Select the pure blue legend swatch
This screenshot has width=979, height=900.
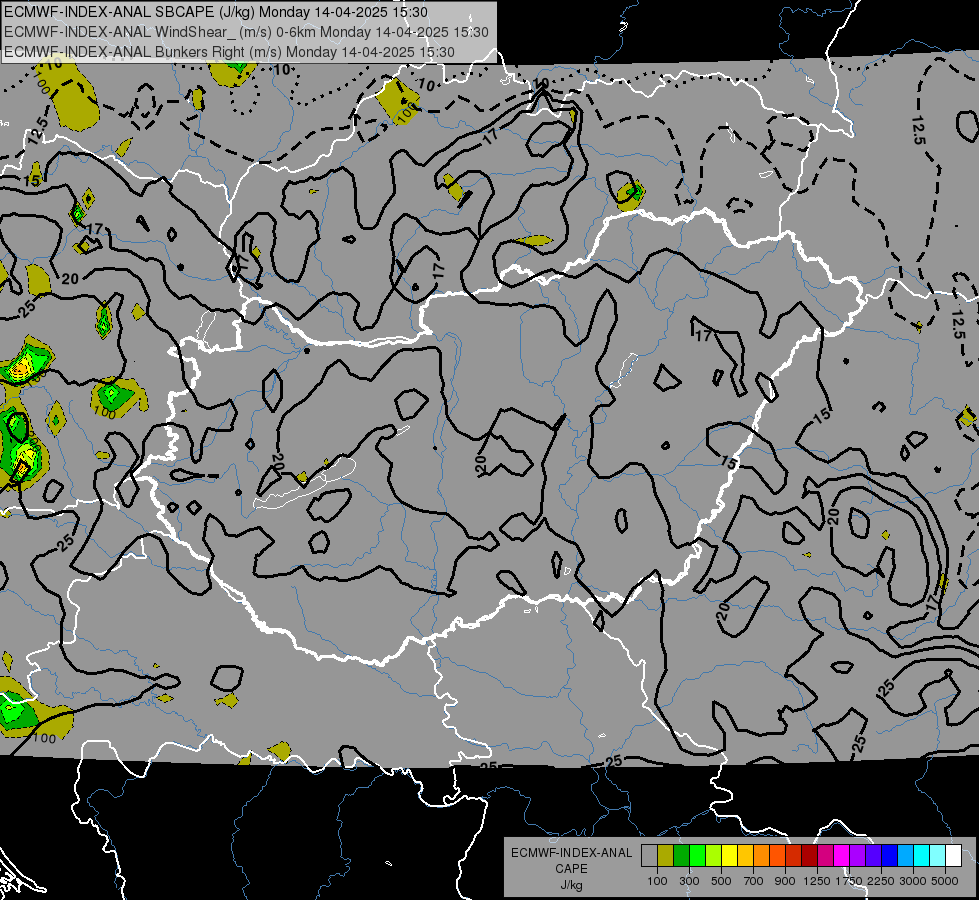pos(889,856)
